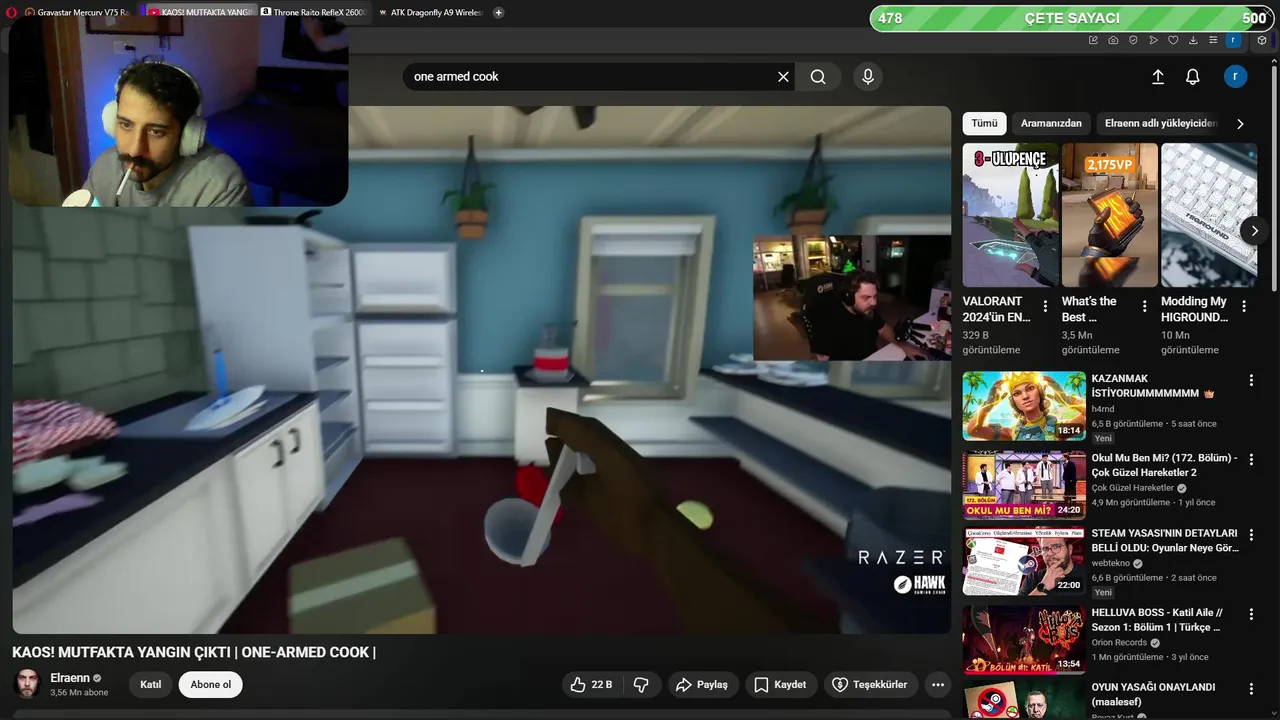Click the Abone ol subscribe button
1280x720 pixels.
tap(211, 685)
